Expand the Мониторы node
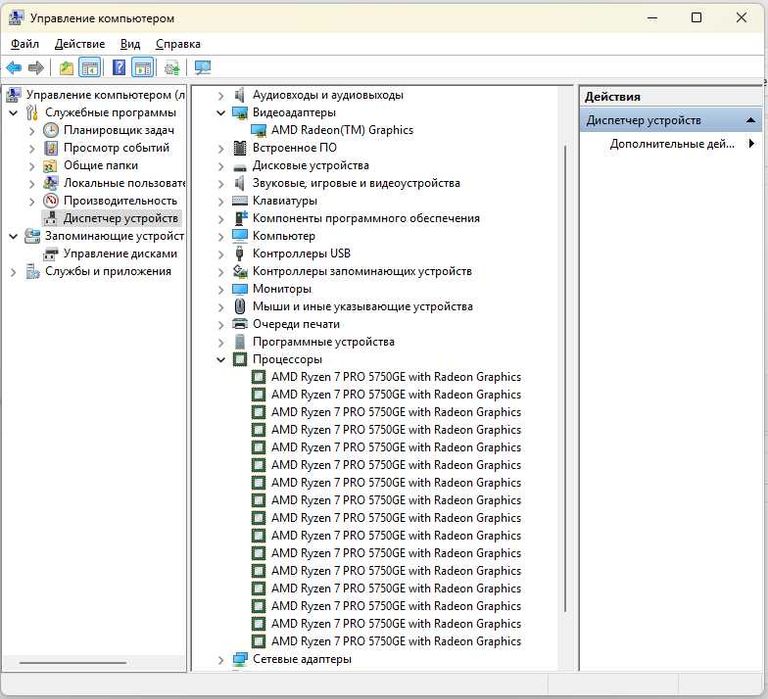Image resolution: width=768 pixels, height=699 pixels. tap(221, 289)
